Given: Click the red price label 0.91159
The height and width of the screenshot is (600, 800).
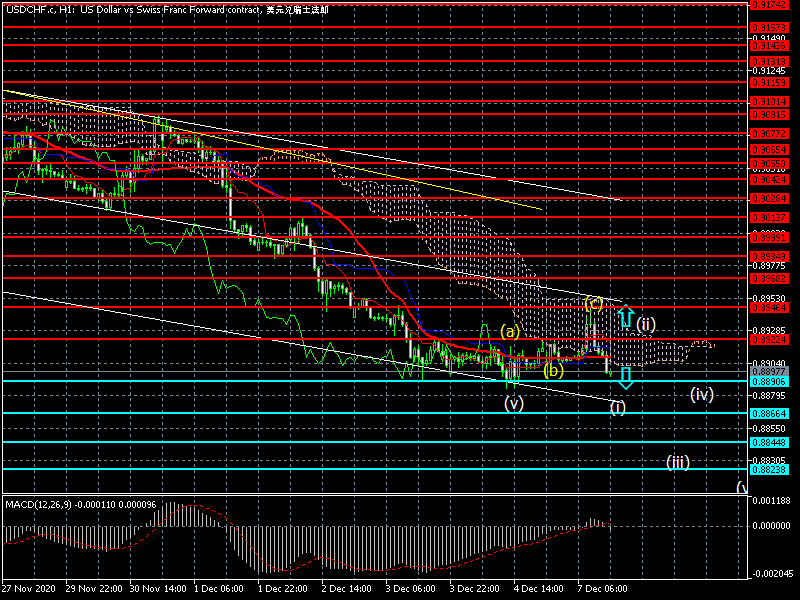Looking at the screenshot, I should (x=769, y=82).
